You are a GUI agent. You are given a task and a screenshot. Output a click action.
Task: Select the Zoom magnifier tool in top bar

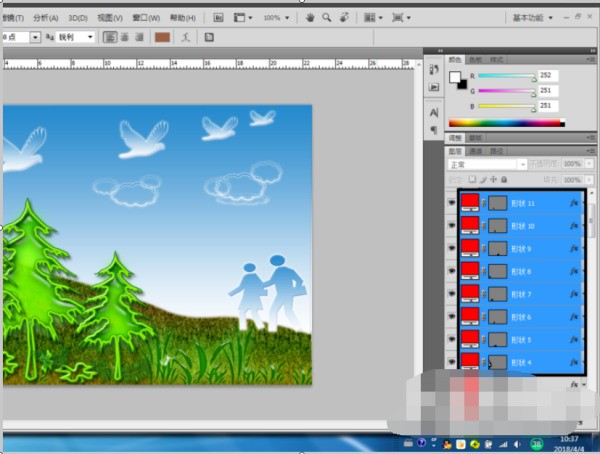326,18
